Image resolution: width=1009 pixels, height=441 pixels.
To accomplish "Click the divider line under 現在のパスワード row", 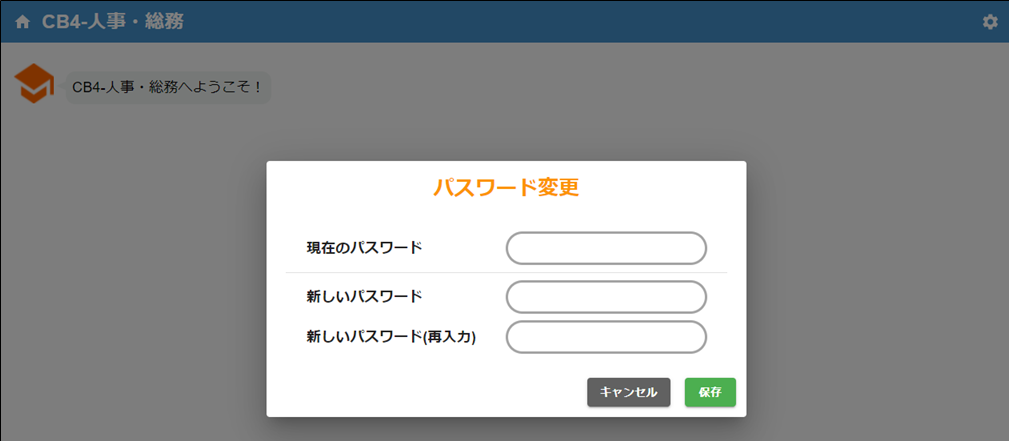I will (x=505, y=272).
